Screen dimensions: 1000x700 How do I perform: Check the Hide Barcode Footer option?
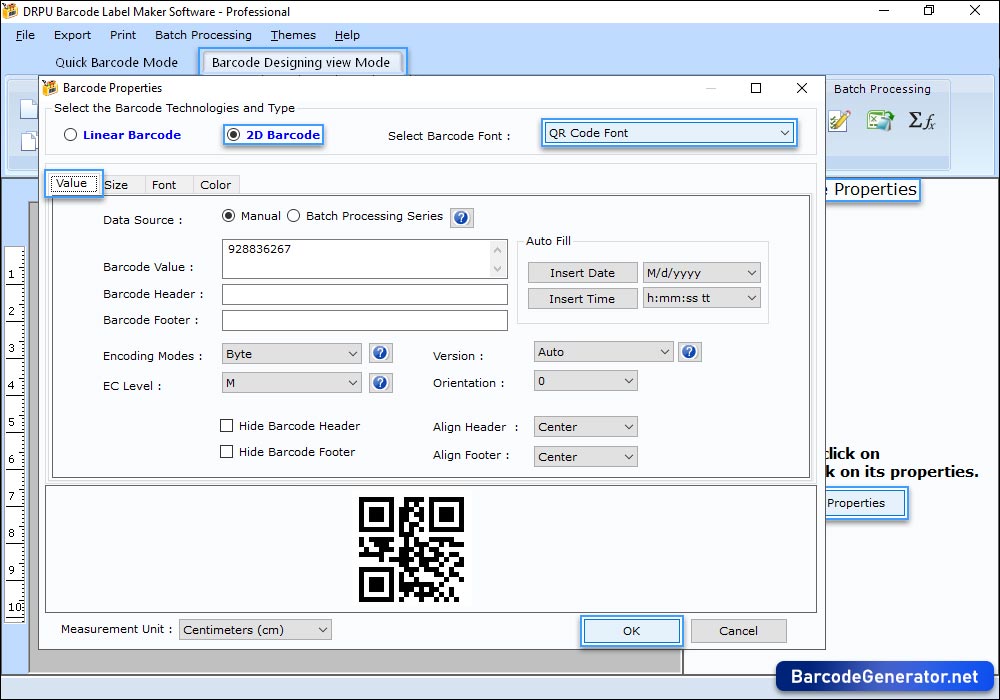(x=227, y=452)
